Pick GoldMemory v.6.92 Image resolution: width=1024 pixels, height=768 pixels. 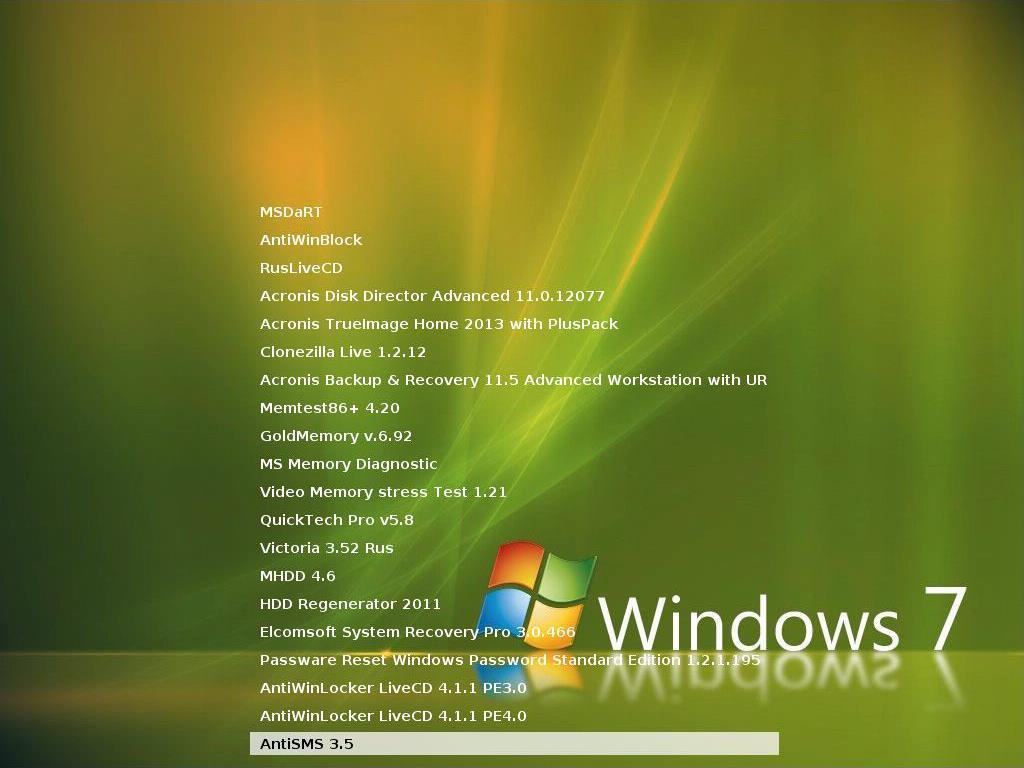pos(336,437)
